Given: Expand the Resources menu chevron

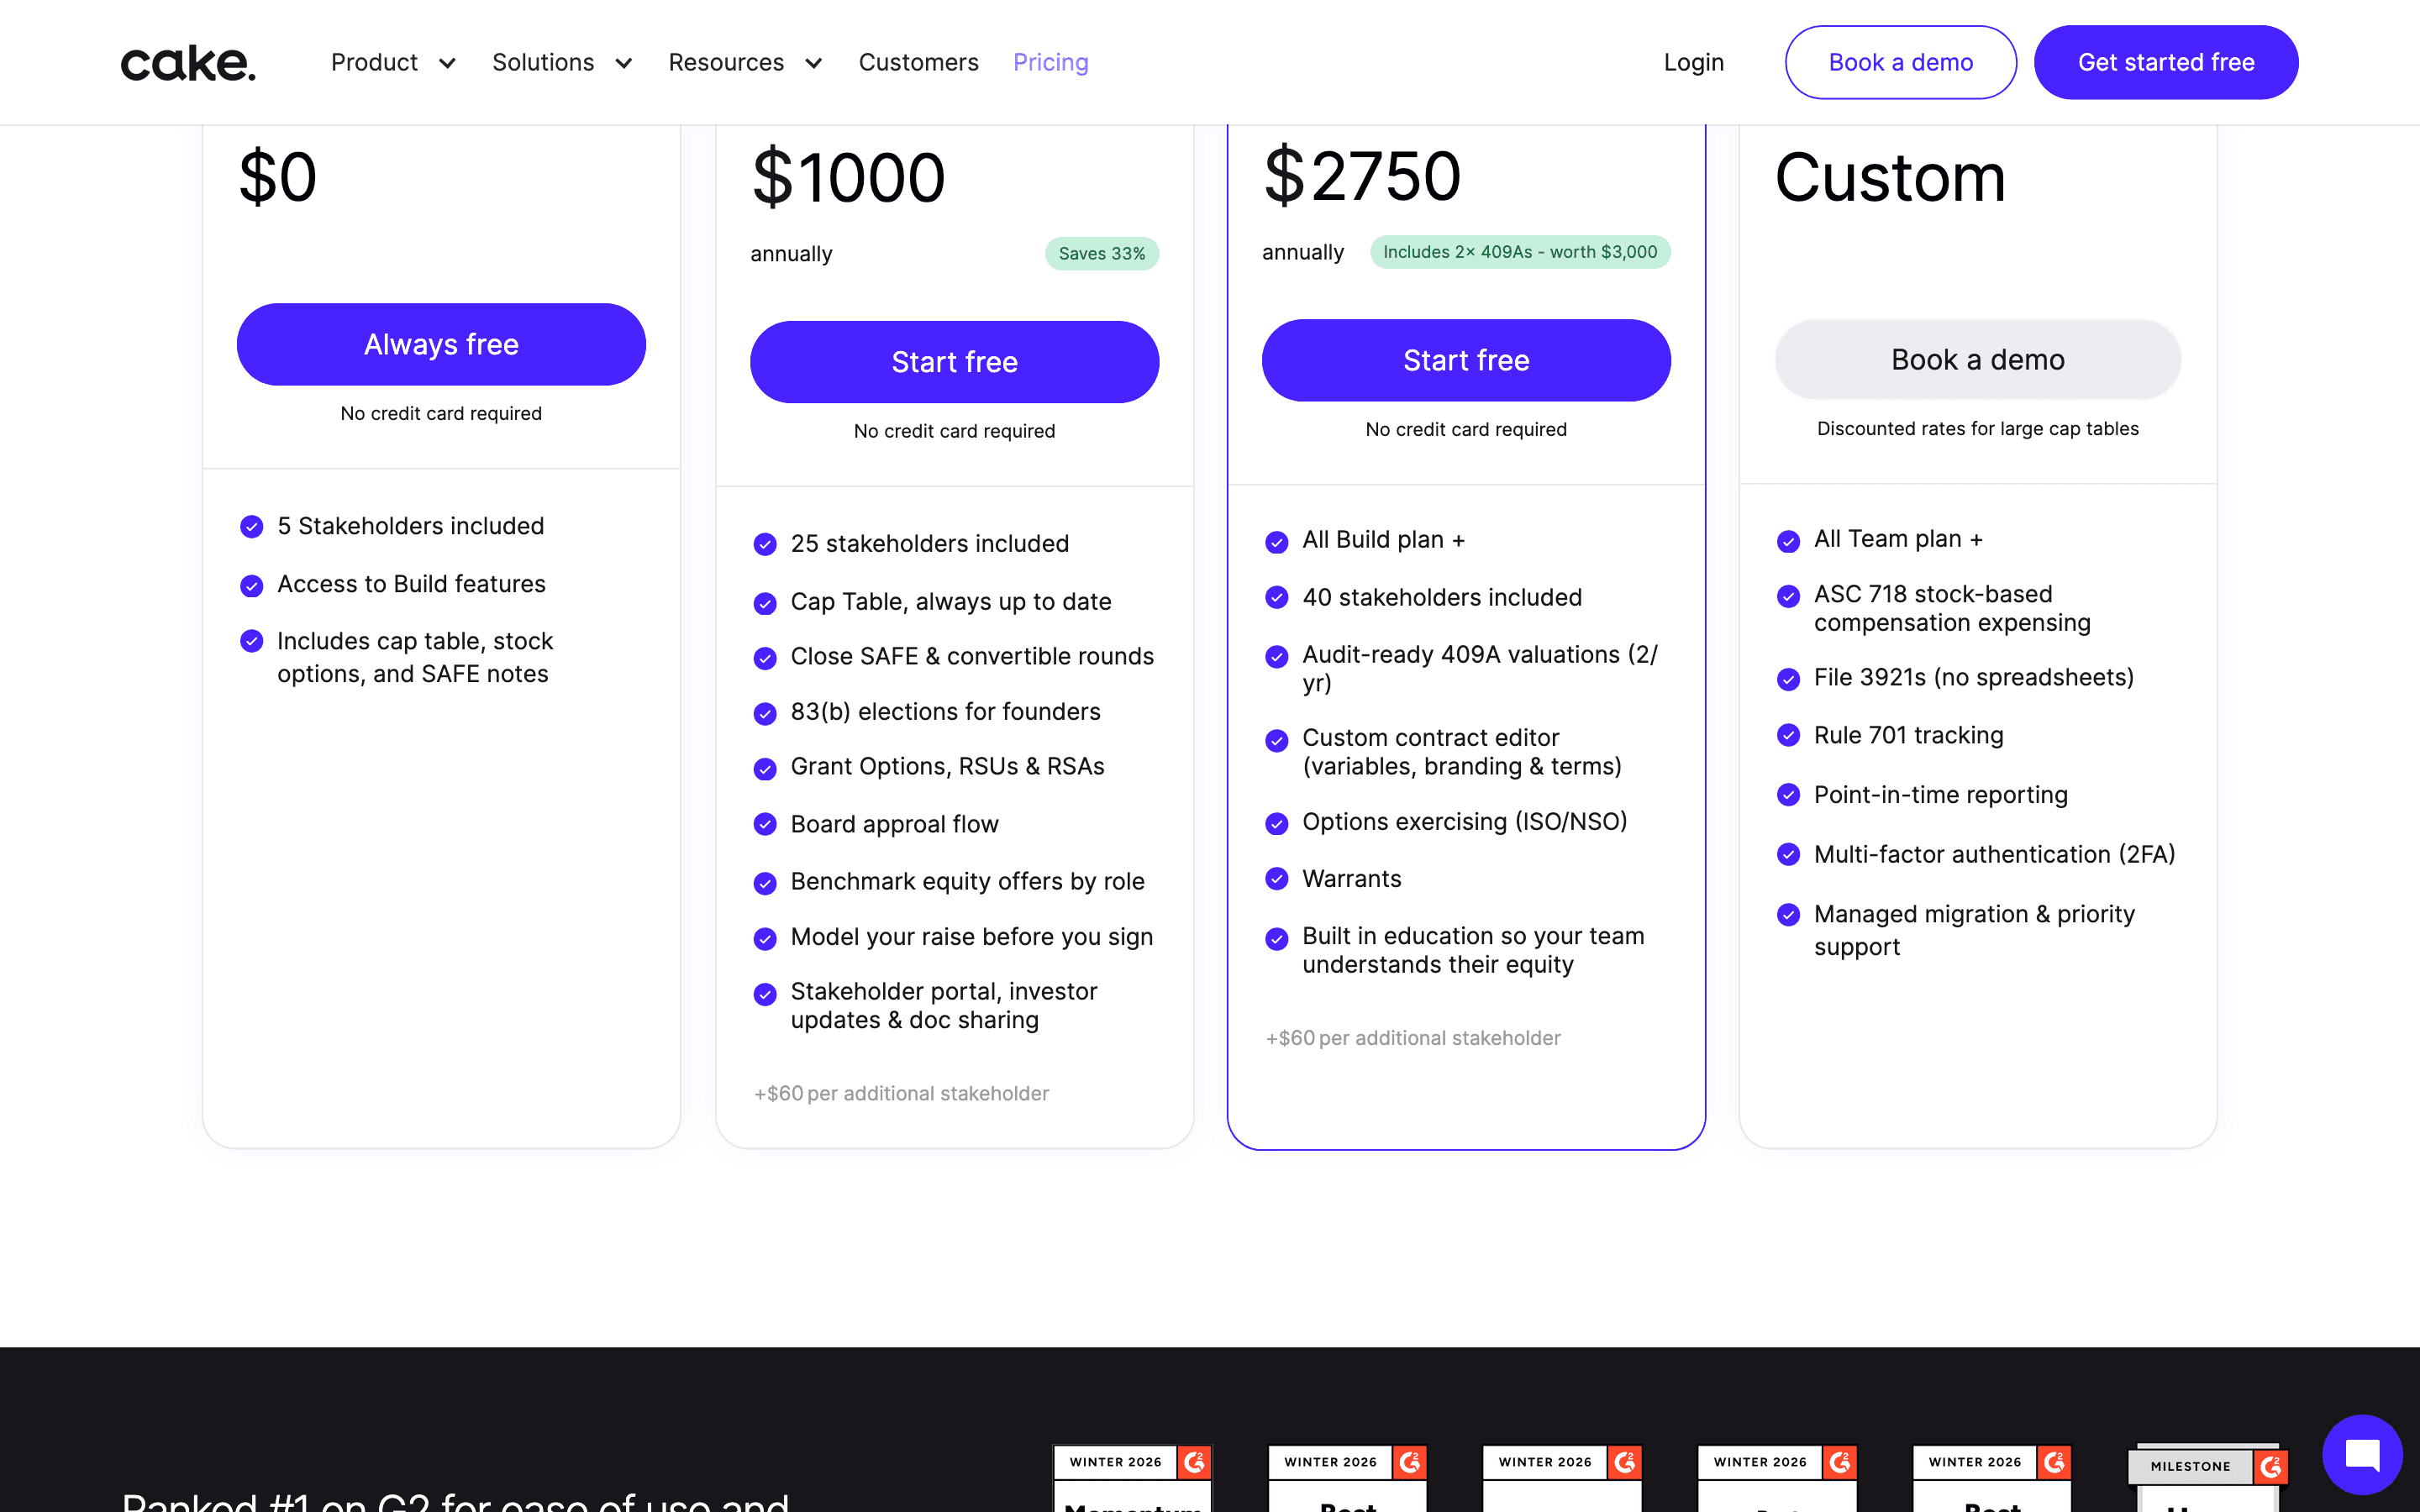Looking at the screenshot, I should 814,64.
